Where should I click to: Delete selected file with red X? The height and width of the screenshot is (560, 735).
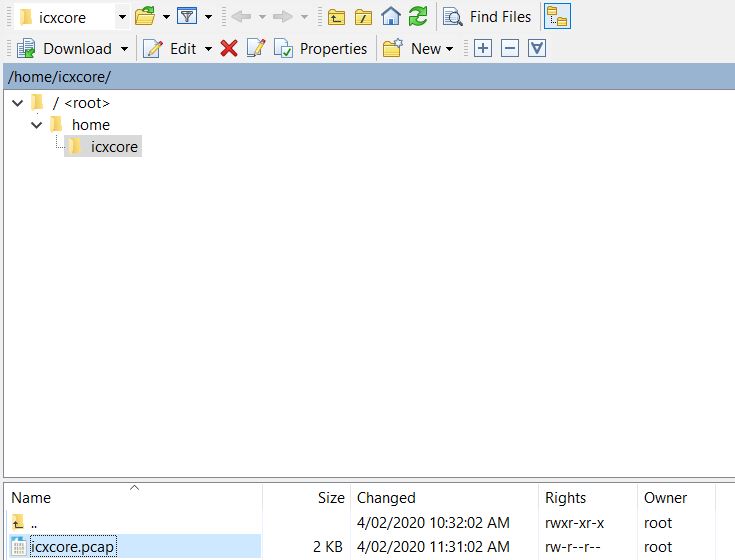[229, 48]
